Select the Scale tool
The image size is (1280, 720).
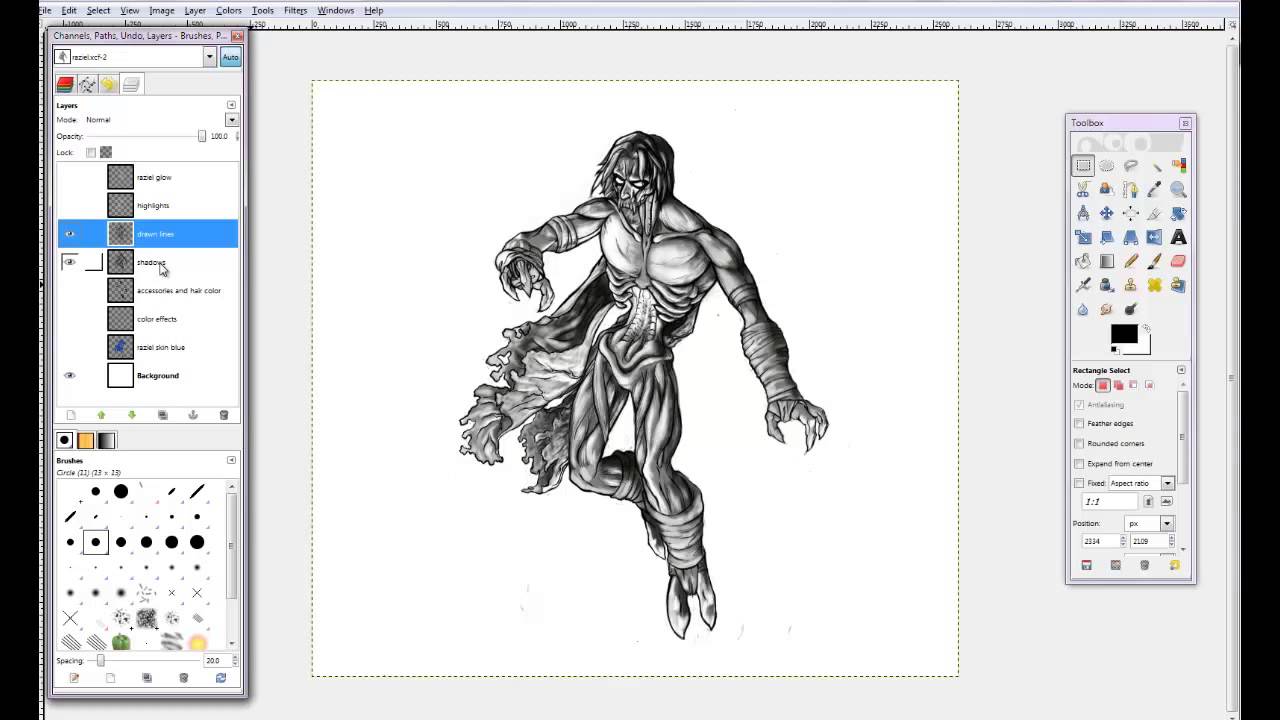tap(1083, 237)
